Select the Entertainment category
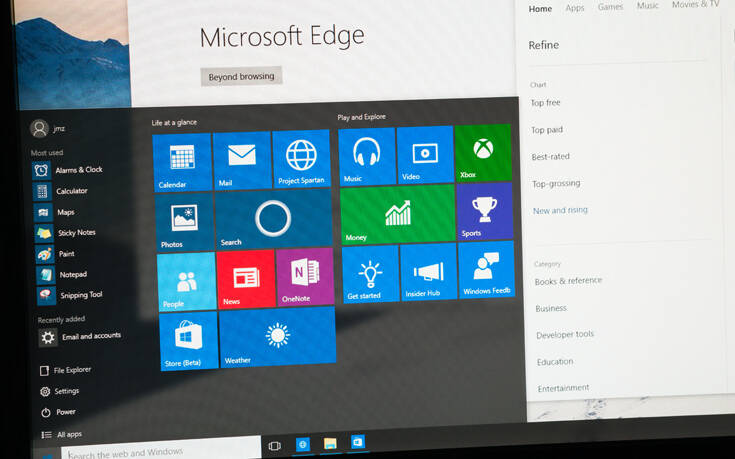 pyautogui.click(x=563, y=388)
